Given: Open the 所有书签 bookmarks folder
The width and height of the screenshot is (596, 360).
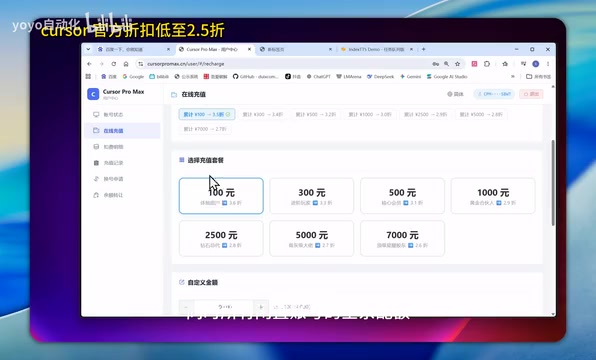Looking at the screenshot, I should click(538, 76).
